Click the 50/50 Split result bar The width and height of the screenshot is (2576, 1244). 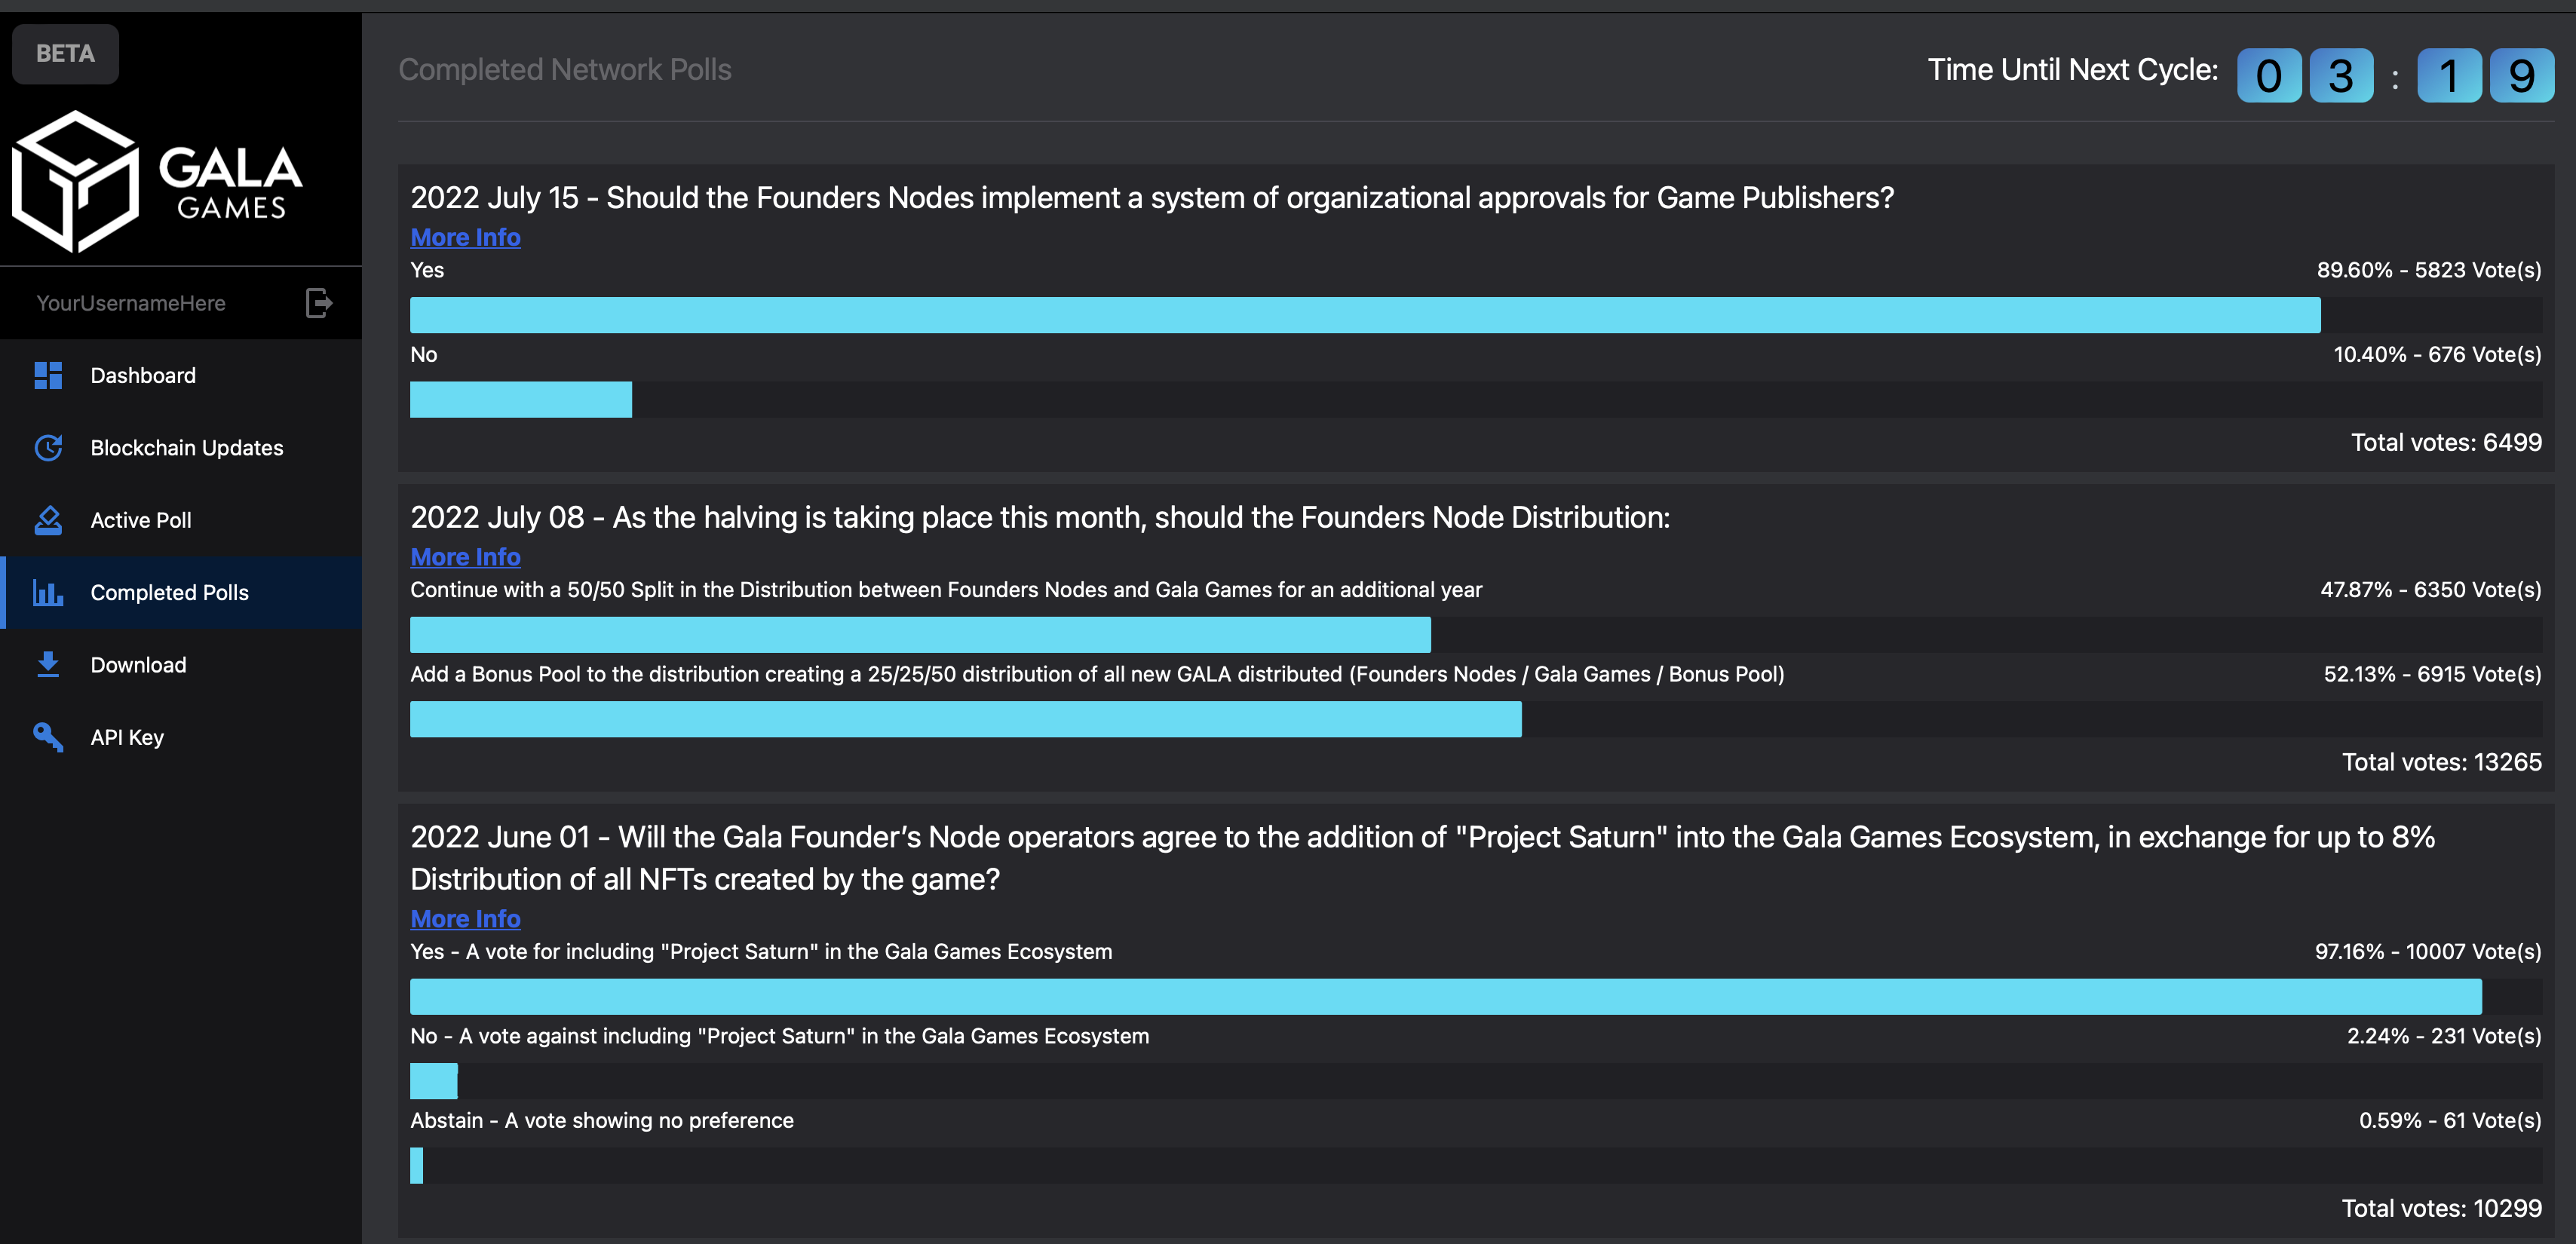click(x=920, y=635)
